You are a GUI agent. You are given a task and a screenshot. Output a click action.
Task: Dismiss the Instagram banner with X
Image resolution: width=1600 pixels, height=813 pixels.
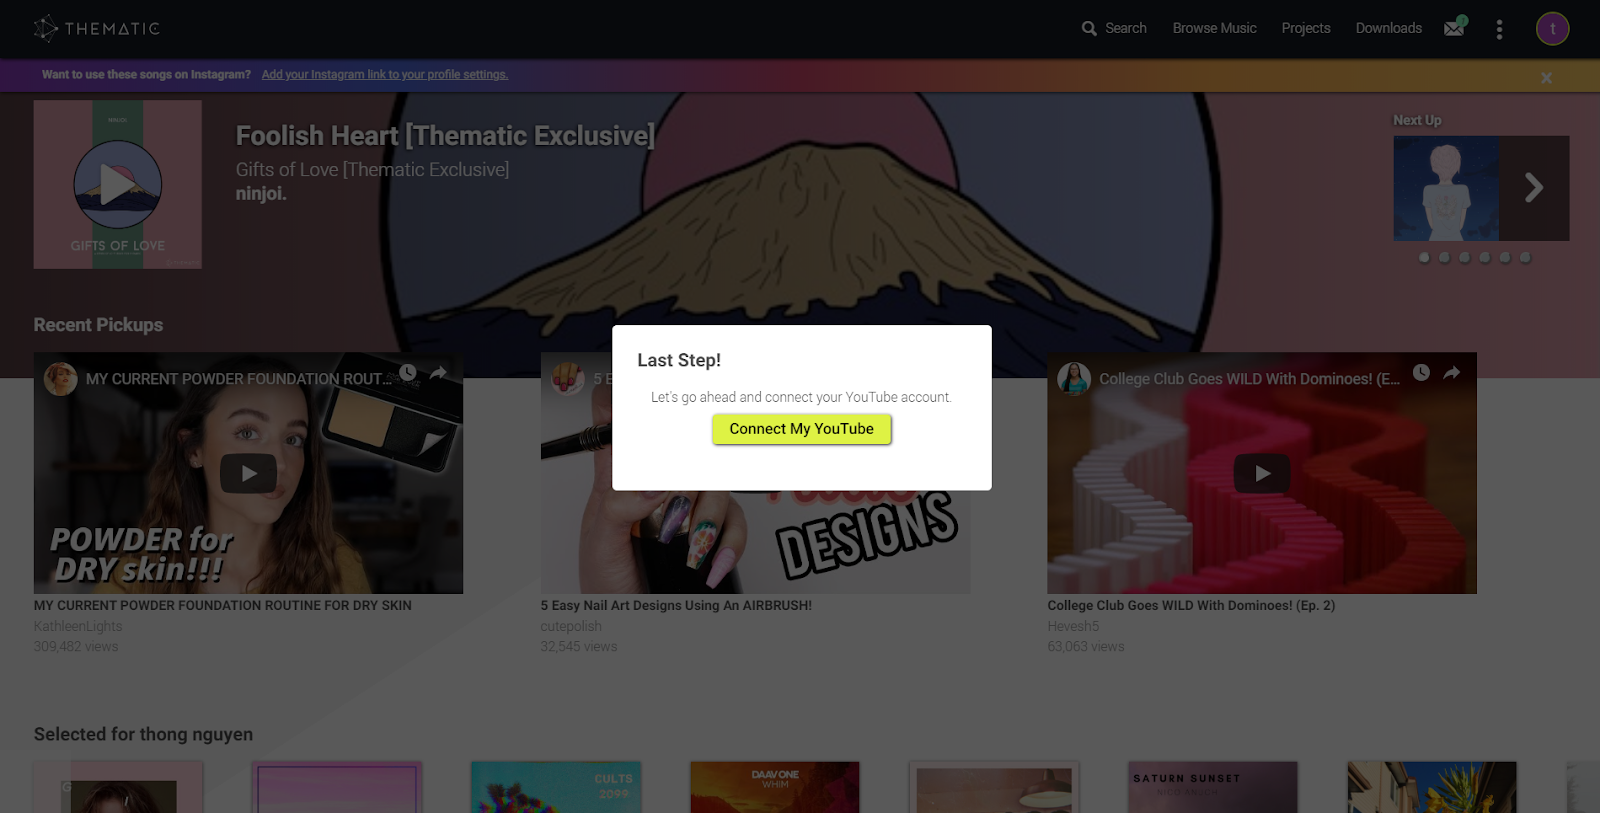[1546, 77]
